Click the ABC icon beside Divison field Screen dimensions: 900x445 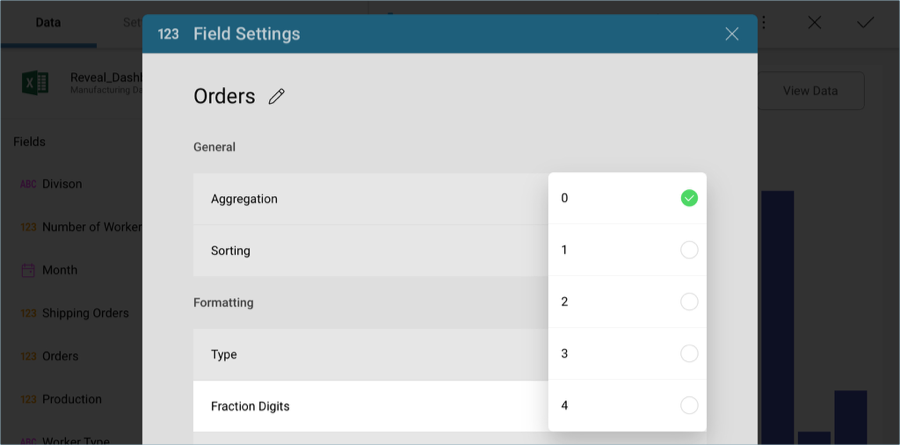[x=28, y=184]
